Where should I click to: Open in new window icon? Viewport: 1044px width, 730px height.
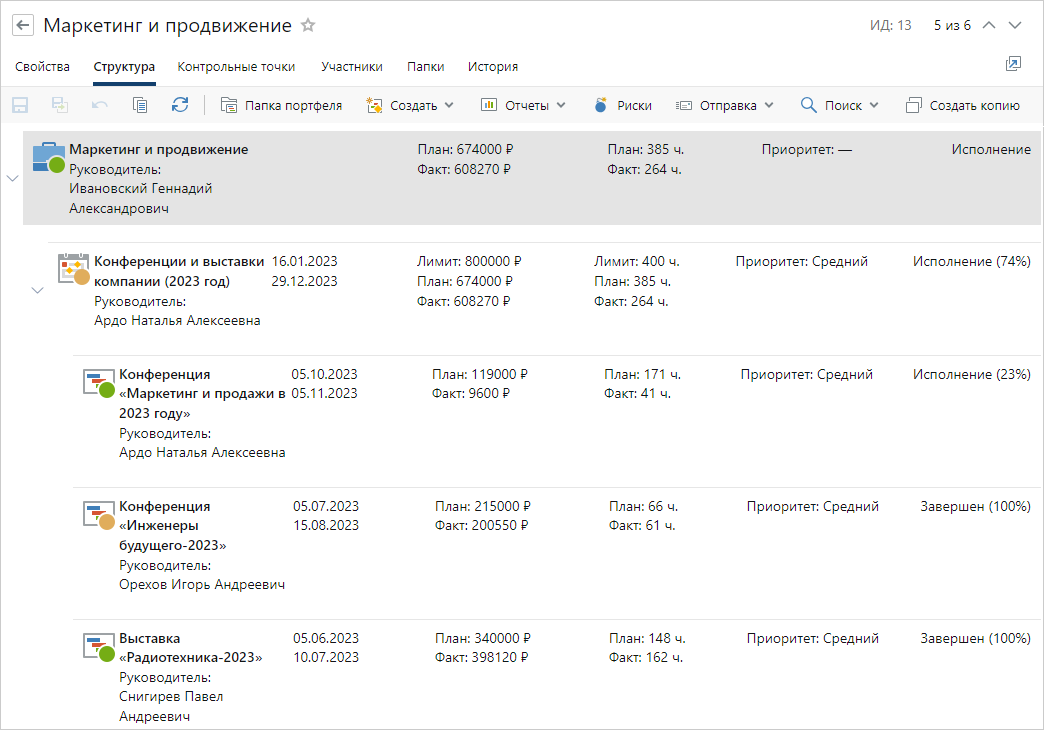[1013, 64]
